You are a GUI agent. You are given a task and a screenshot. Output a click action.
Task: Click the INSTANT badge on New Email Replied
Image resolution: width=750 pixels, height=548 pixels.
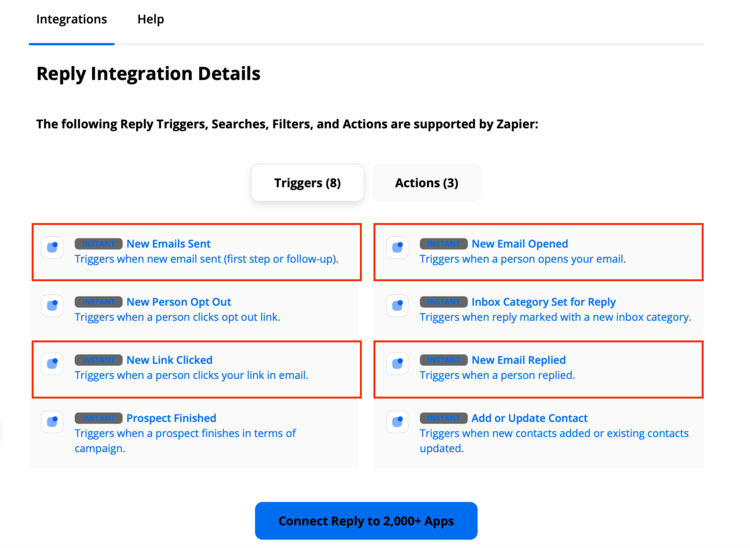pyautogui.click(x=444, y=360)
